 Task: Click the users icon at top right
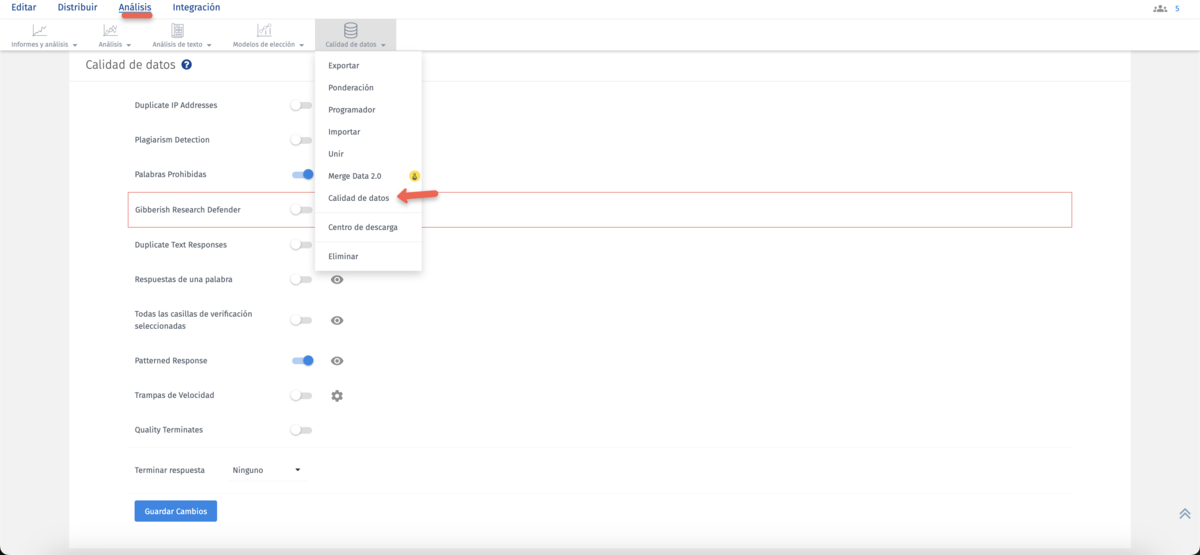[1160, 8]
